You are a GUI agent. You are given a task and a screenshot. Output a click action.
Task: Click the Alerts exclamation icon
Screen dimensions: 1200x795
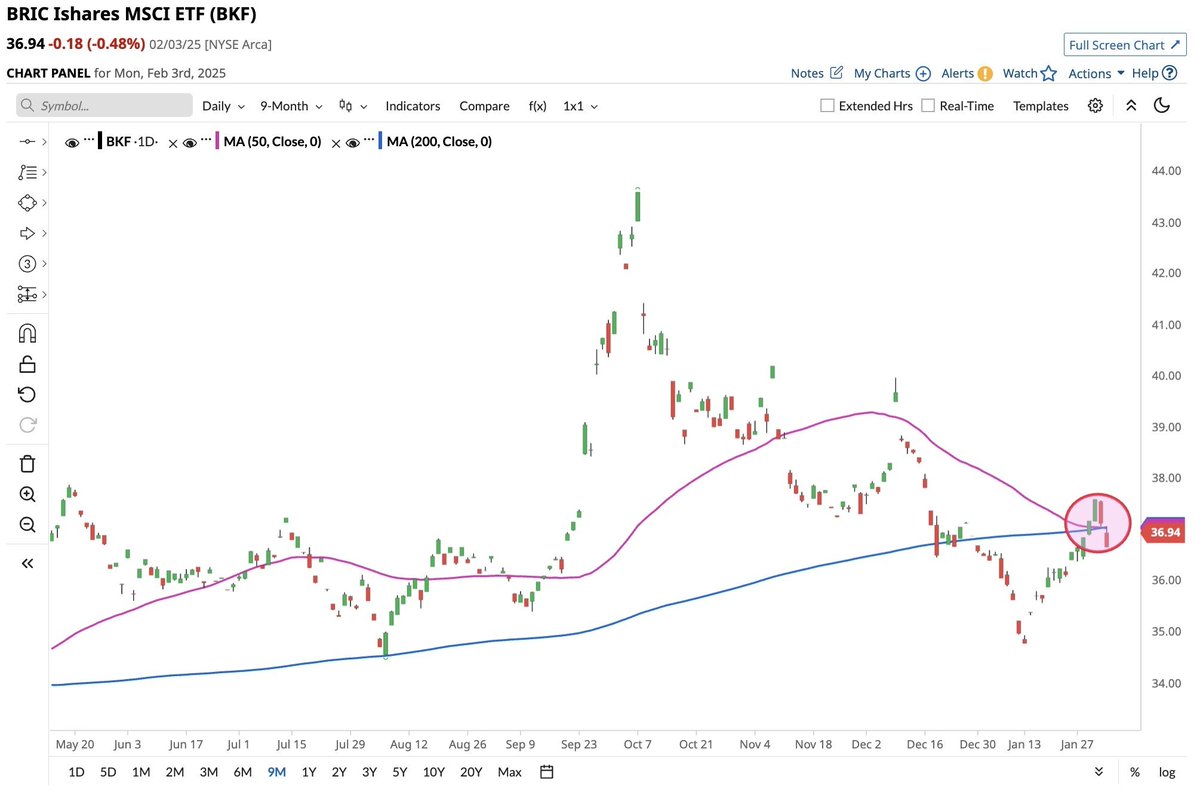click(x=985, y=73)
